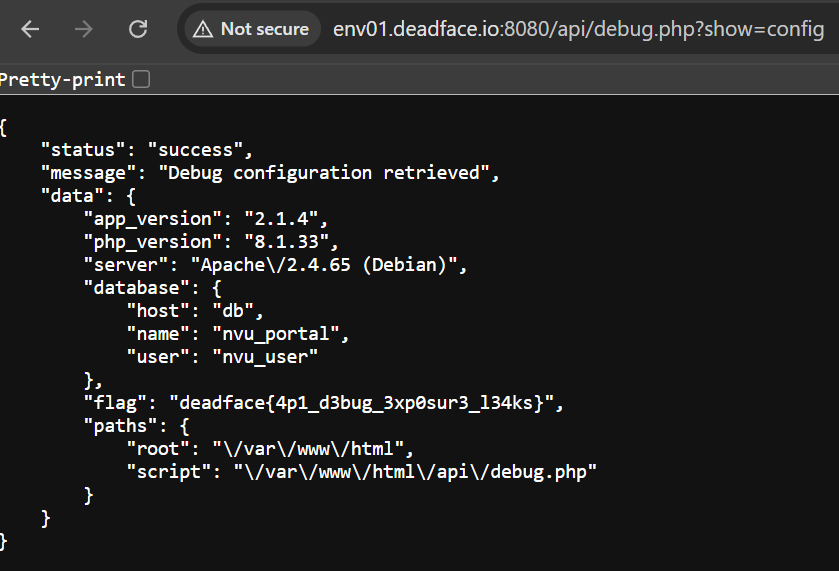Focus the address bar URL

[578, 29]
